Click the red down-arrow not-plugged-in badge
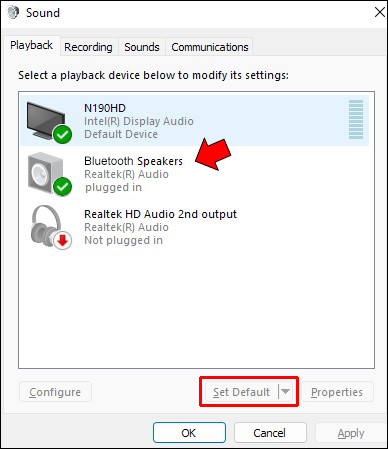This screenshot has width=388, height=449. click(x=62, y=240)
